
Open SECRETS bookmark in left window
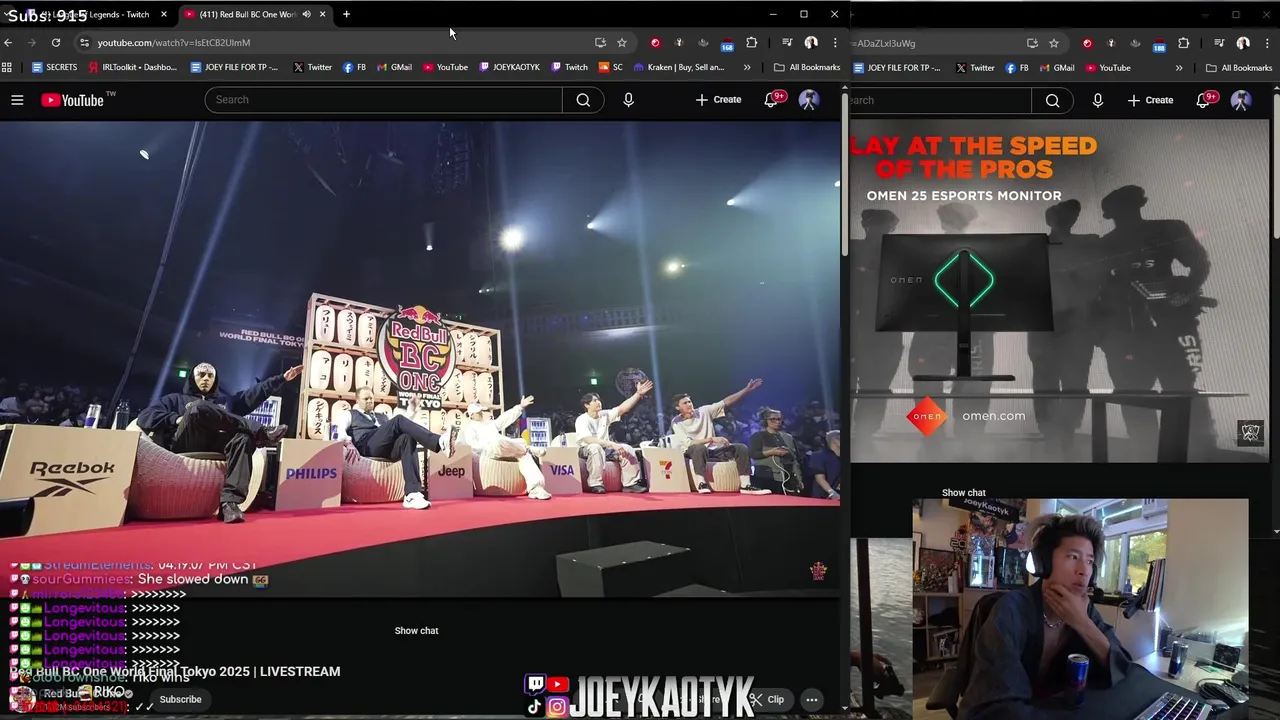[x=54, y=68]
